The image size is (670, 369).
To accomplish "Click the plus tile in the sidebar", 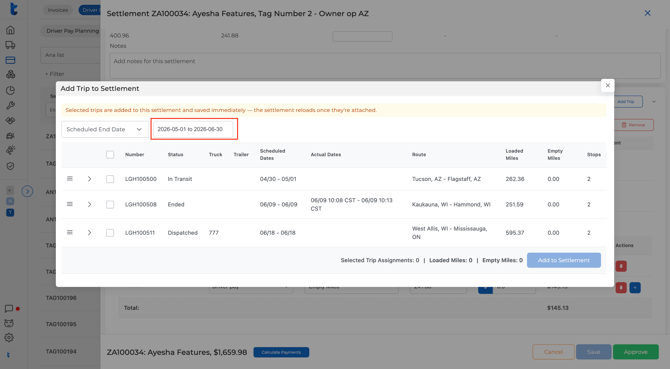I will click(x=10, y=190).
